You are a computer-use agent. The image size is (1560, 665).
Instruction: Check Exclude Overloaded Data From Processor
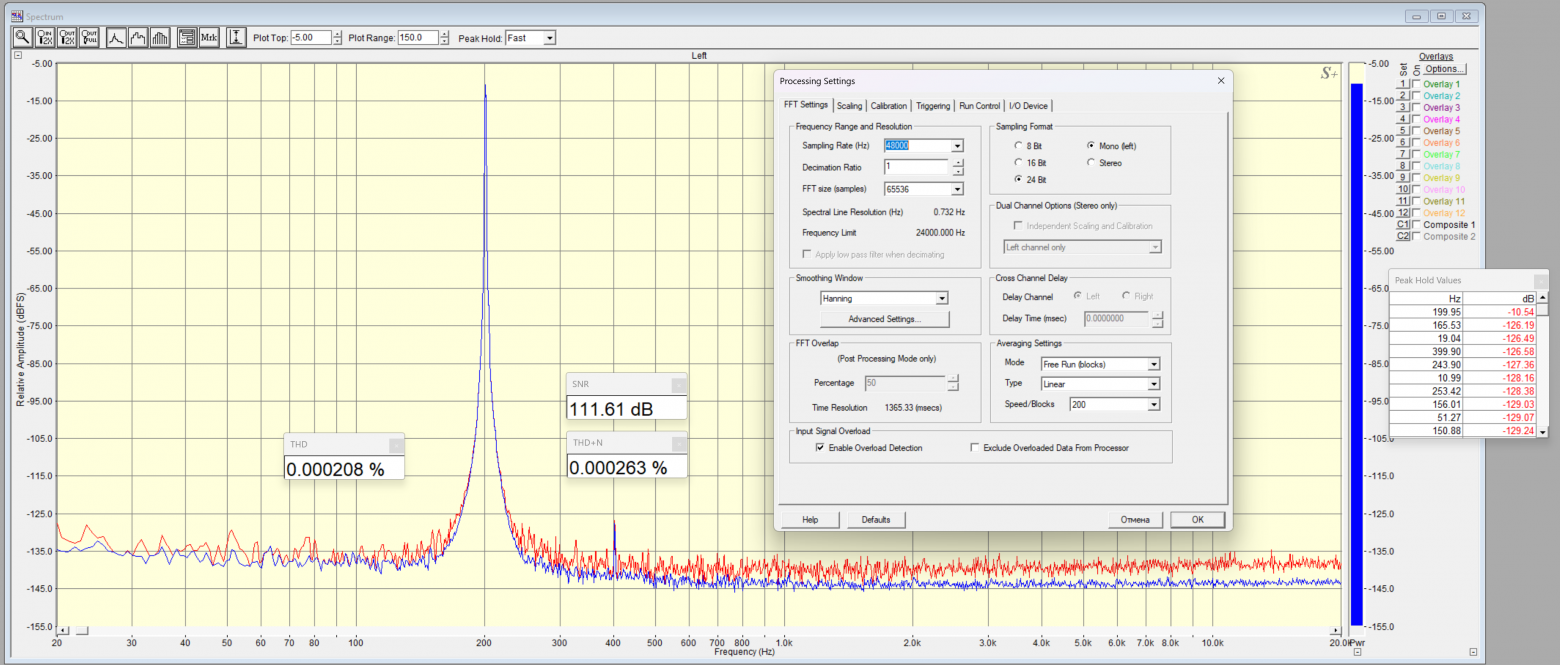click(975, 448)
